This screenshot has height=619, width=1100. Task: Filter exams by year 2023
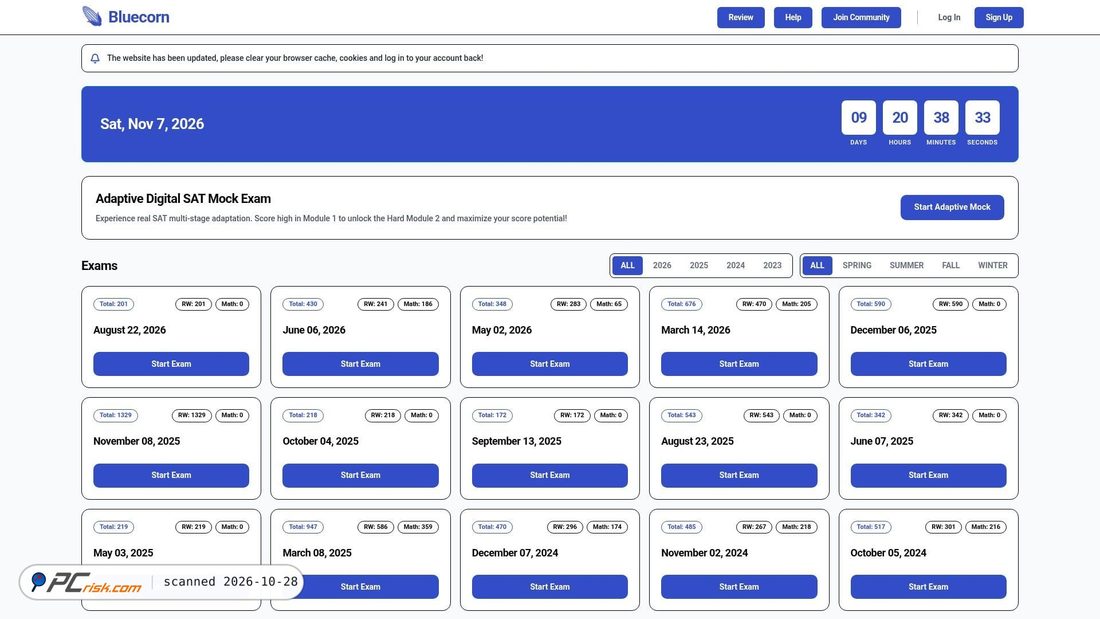point(772,265)
